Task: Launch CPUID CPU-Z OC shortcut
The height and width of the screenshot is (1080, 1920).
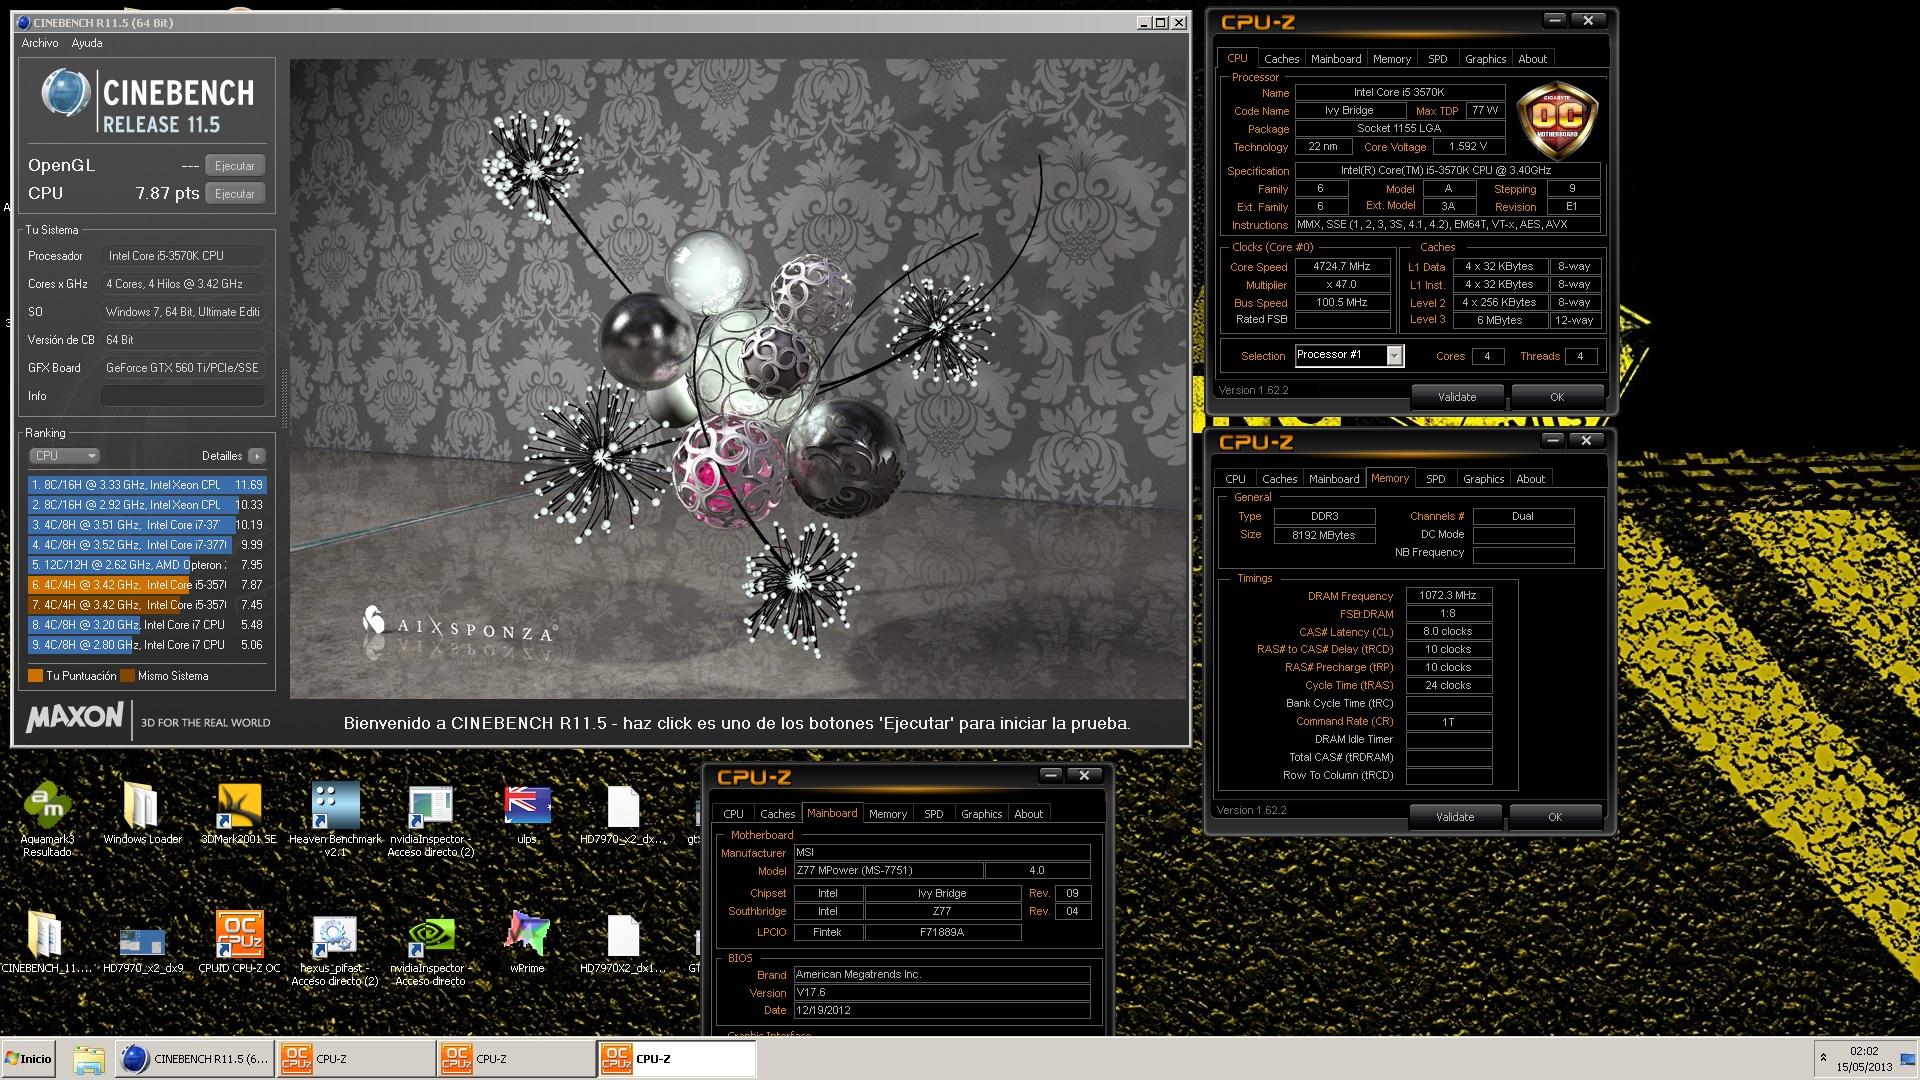Action: click(239, 942)
